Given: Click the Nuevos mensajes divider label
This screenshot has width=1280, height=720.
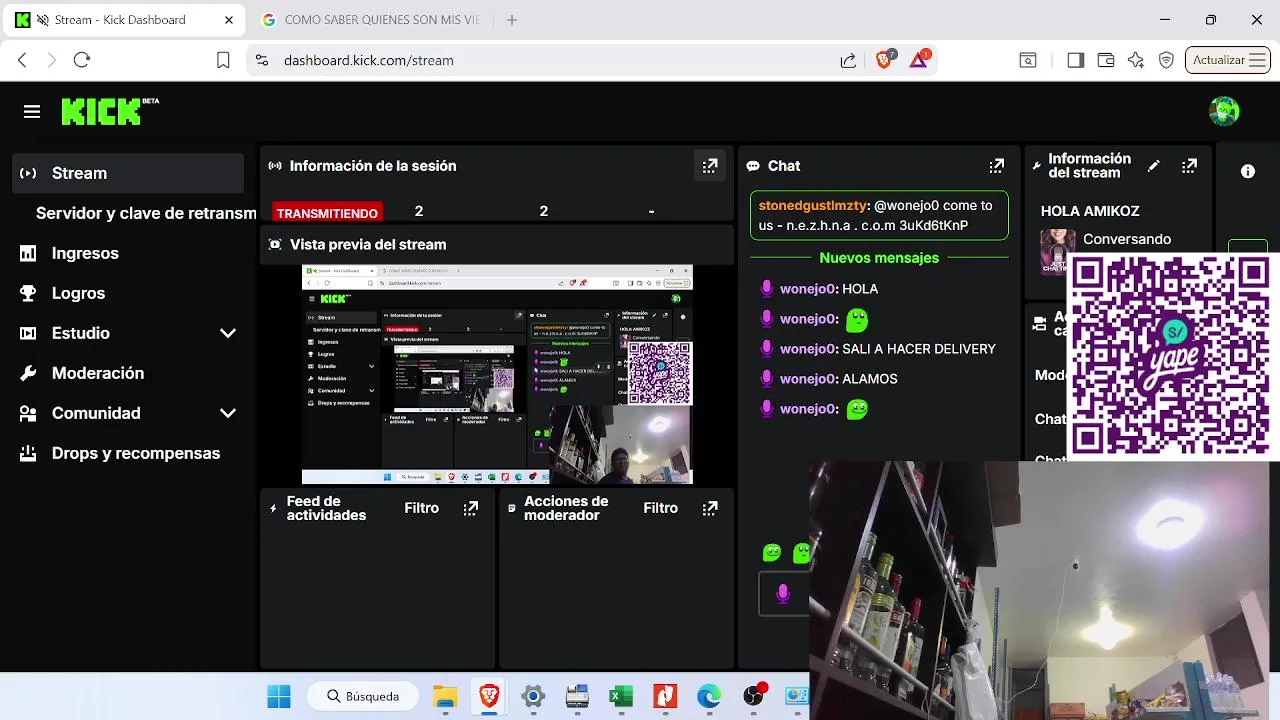Looking at the screenshot, I should pos(879,258).
